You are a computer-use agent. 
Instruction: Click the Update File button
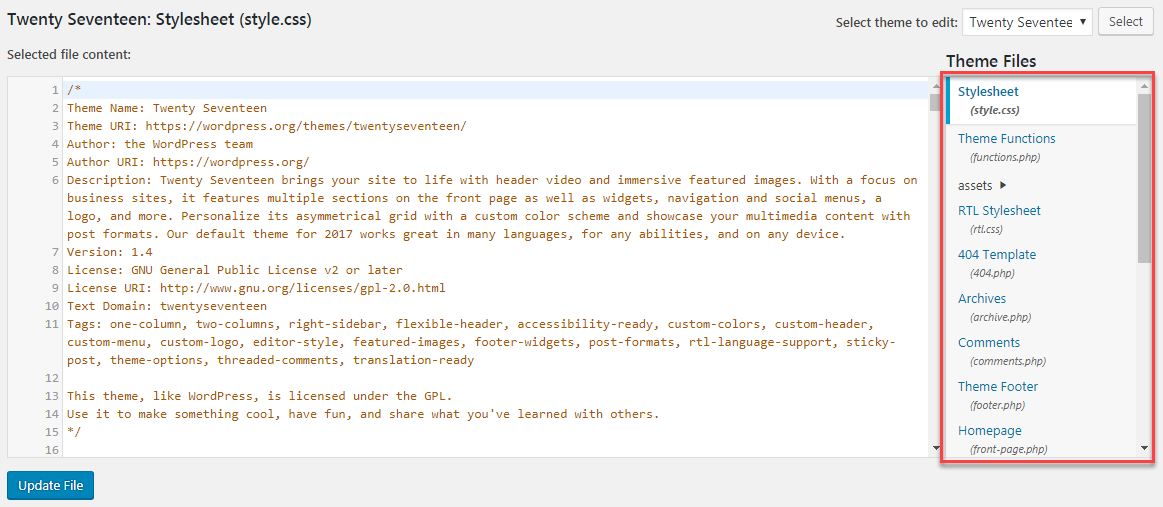click(x=51, y=486)
